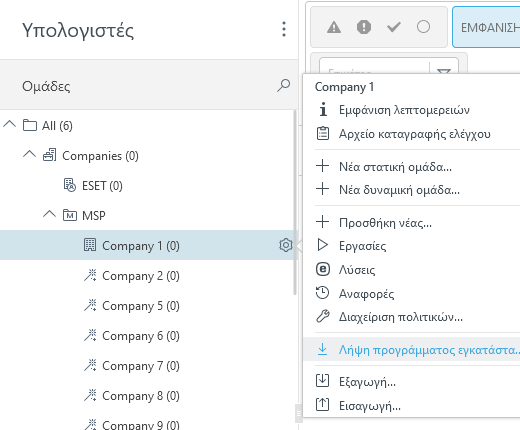
Task: Click the groups tree vertical scrollbar
Action: 295,202
